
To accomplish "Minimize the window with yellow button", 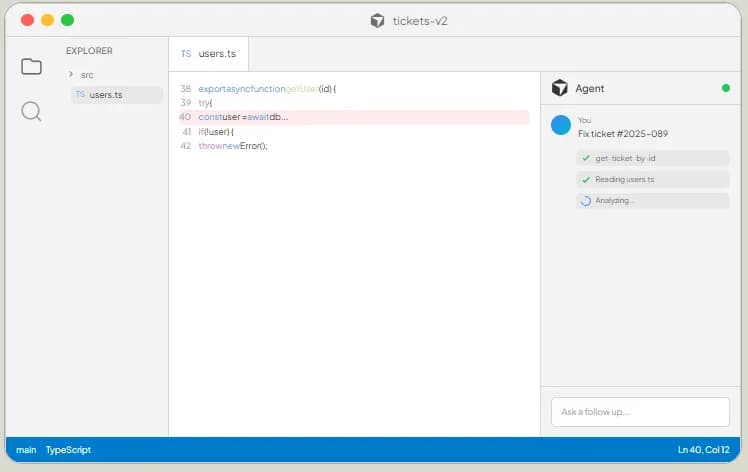I will point(48,20).
